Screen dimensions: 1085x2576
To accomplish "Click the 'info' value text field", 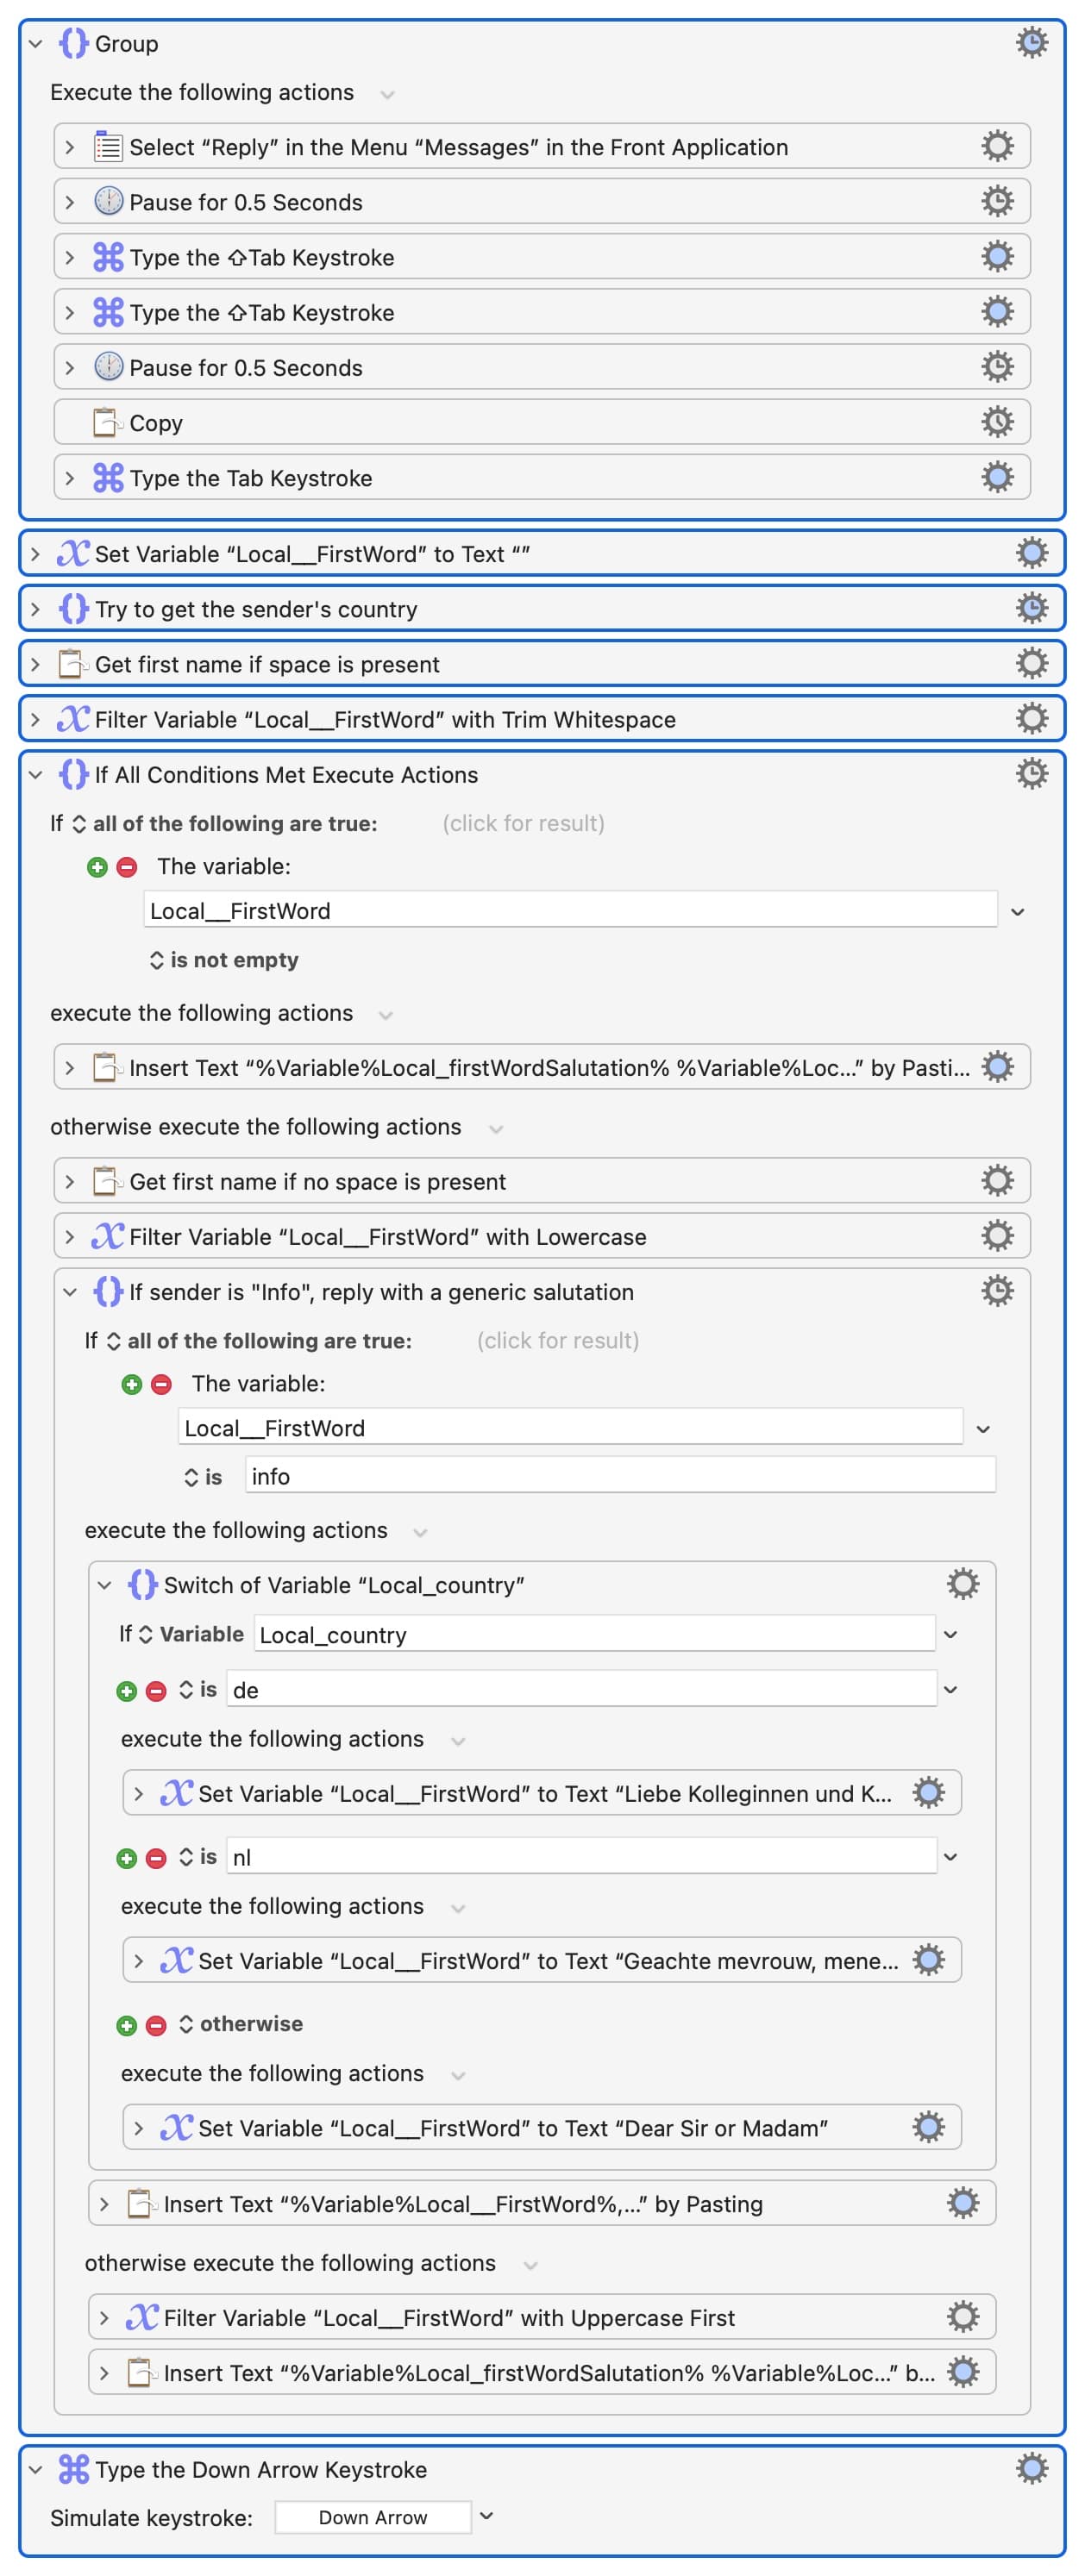I will tap(620, 1476).
